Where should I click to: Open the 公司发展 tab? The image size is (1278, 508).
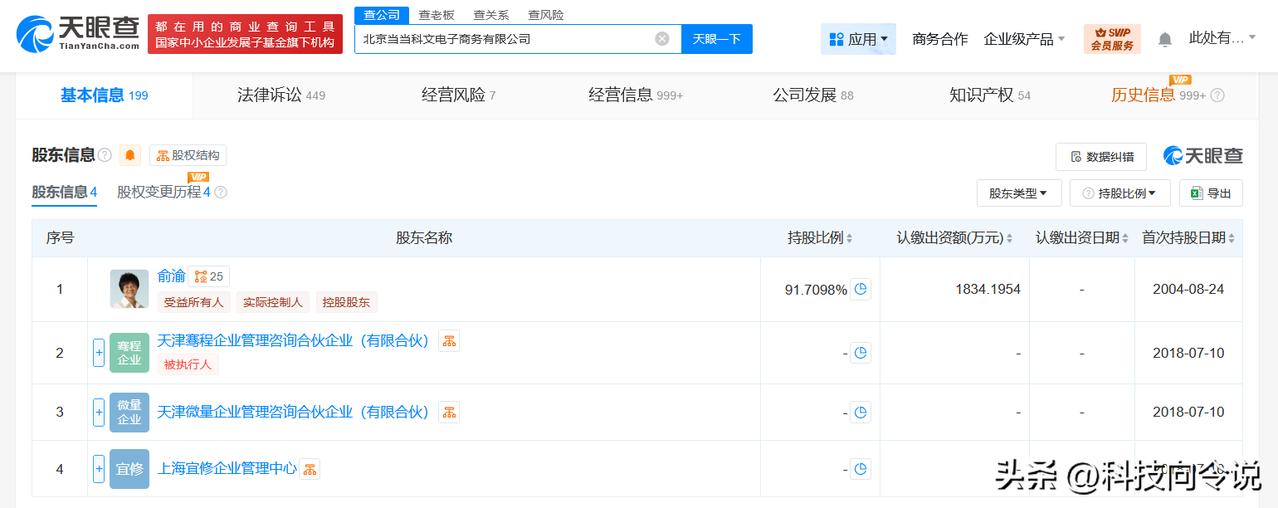click(813, 95)
